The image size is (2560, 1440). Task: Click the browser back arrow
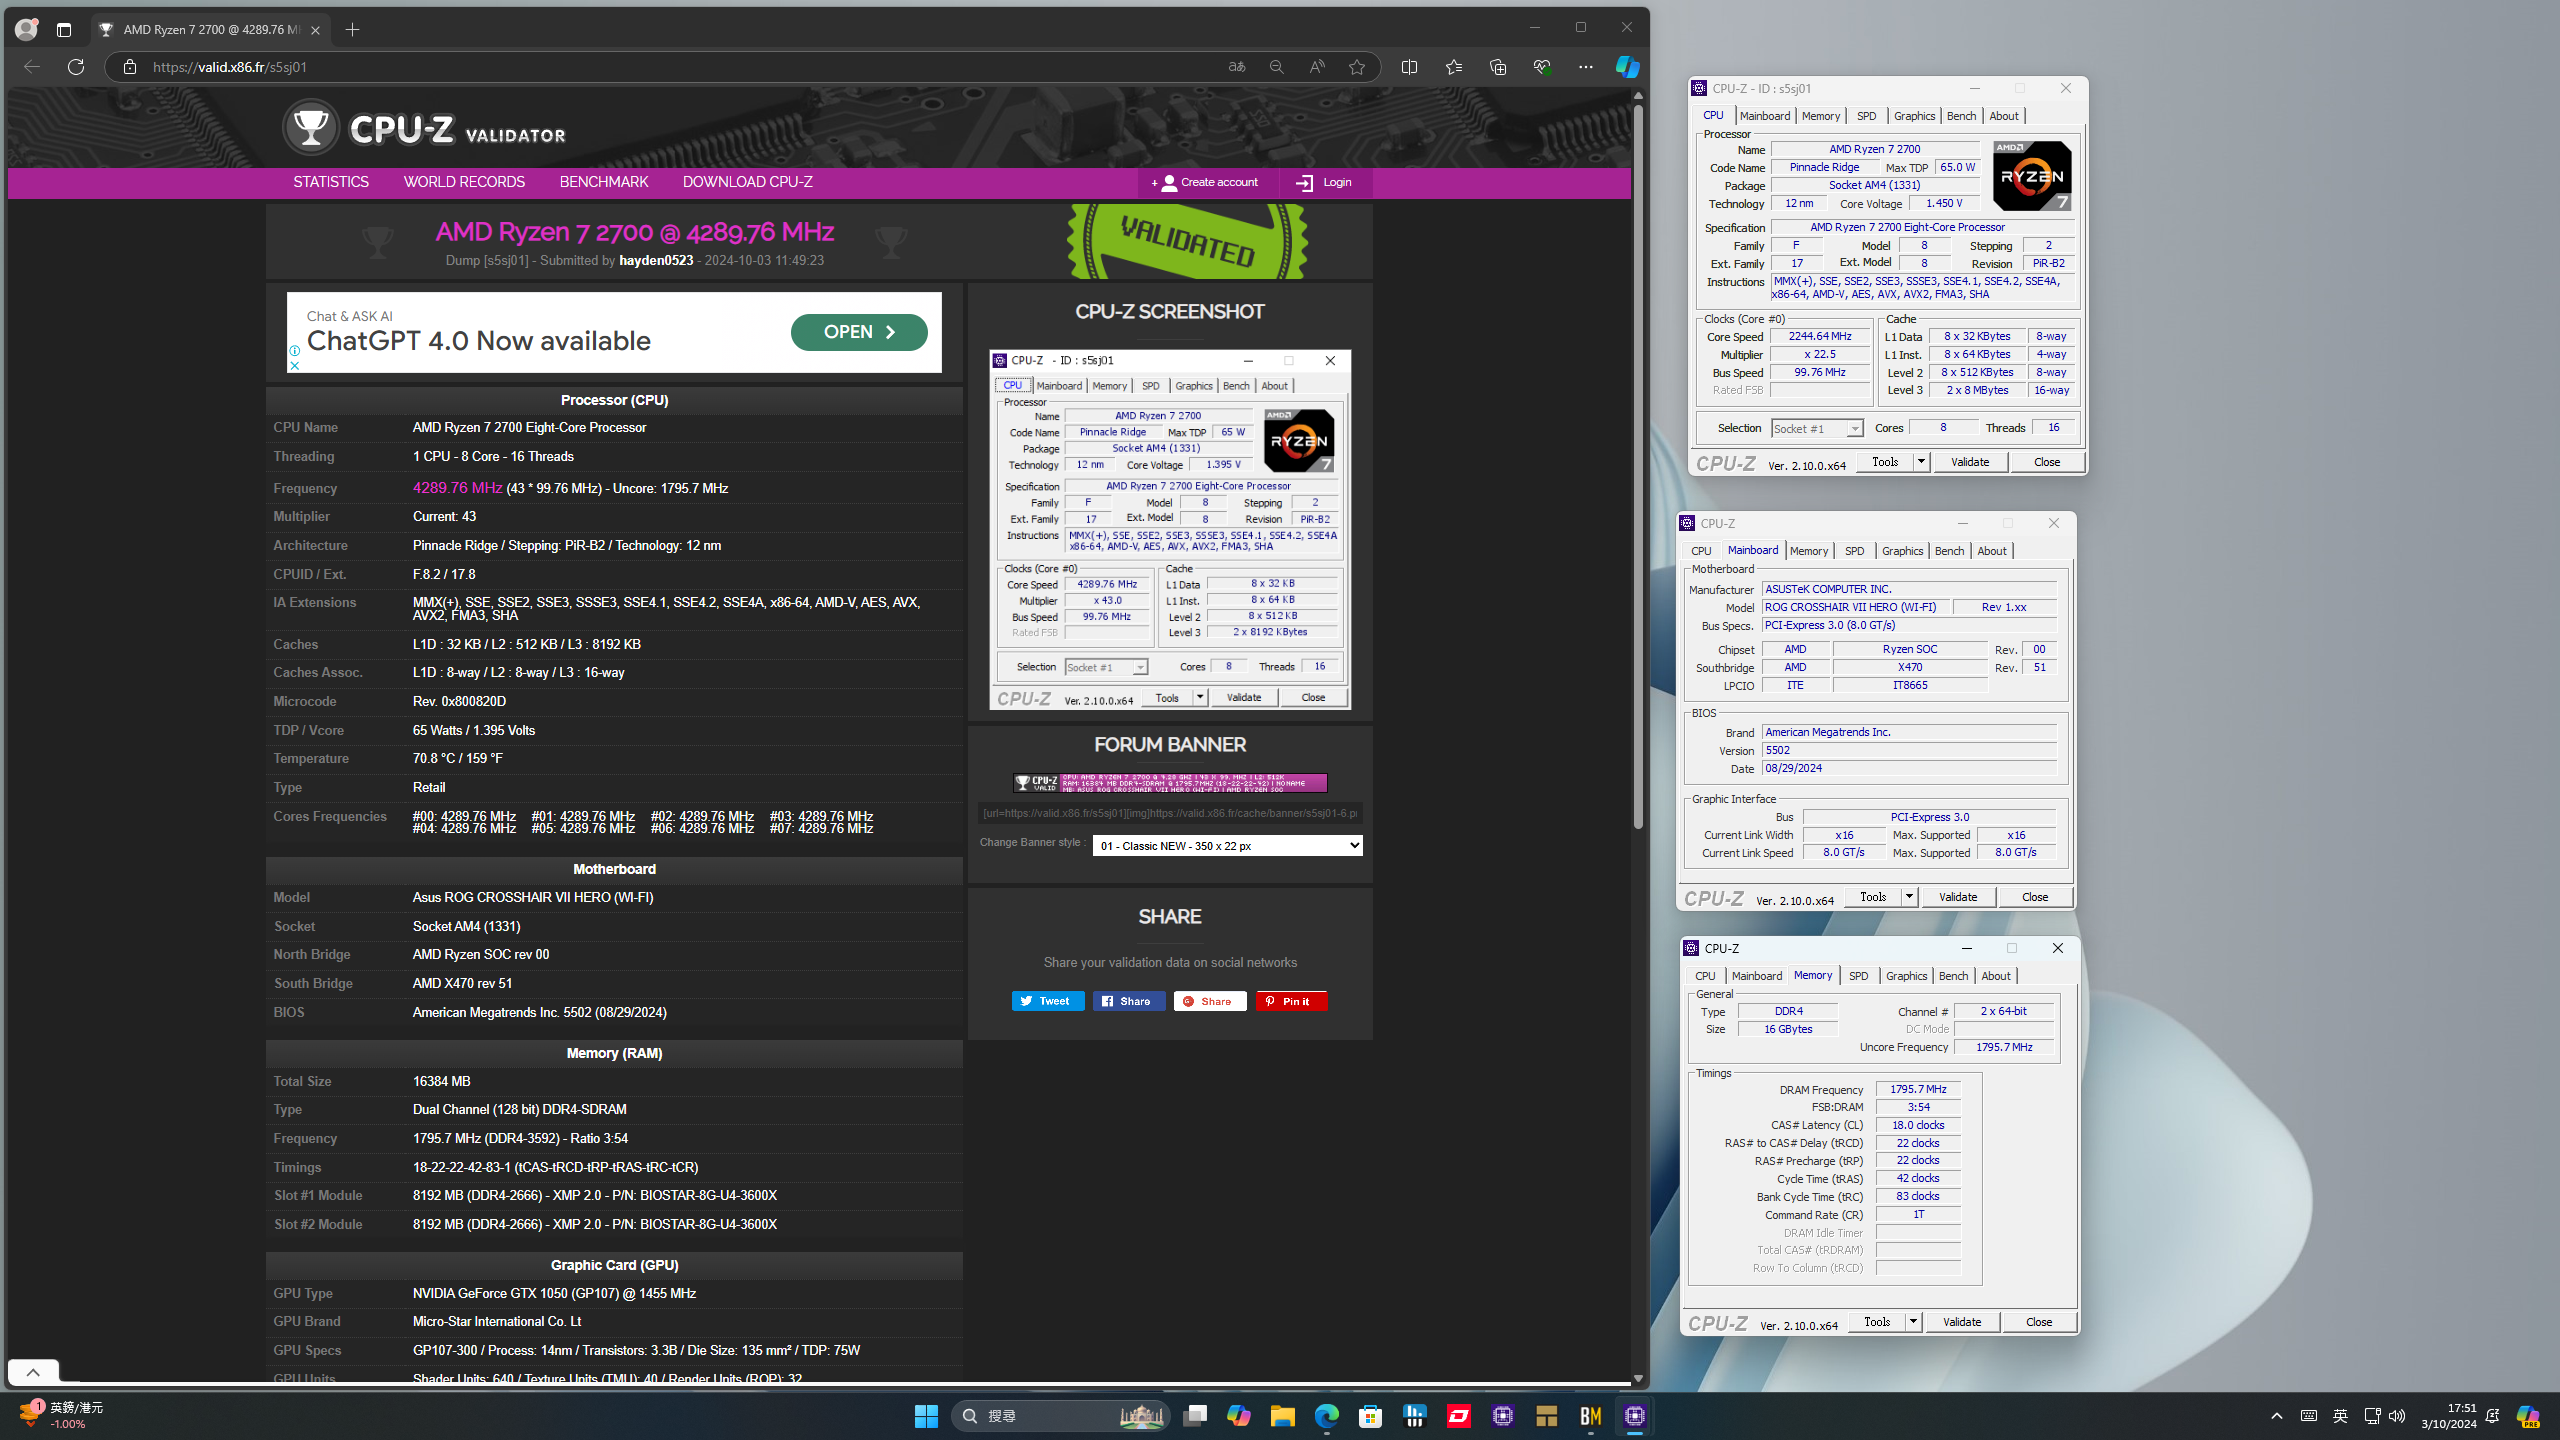[x=32, y=67]
